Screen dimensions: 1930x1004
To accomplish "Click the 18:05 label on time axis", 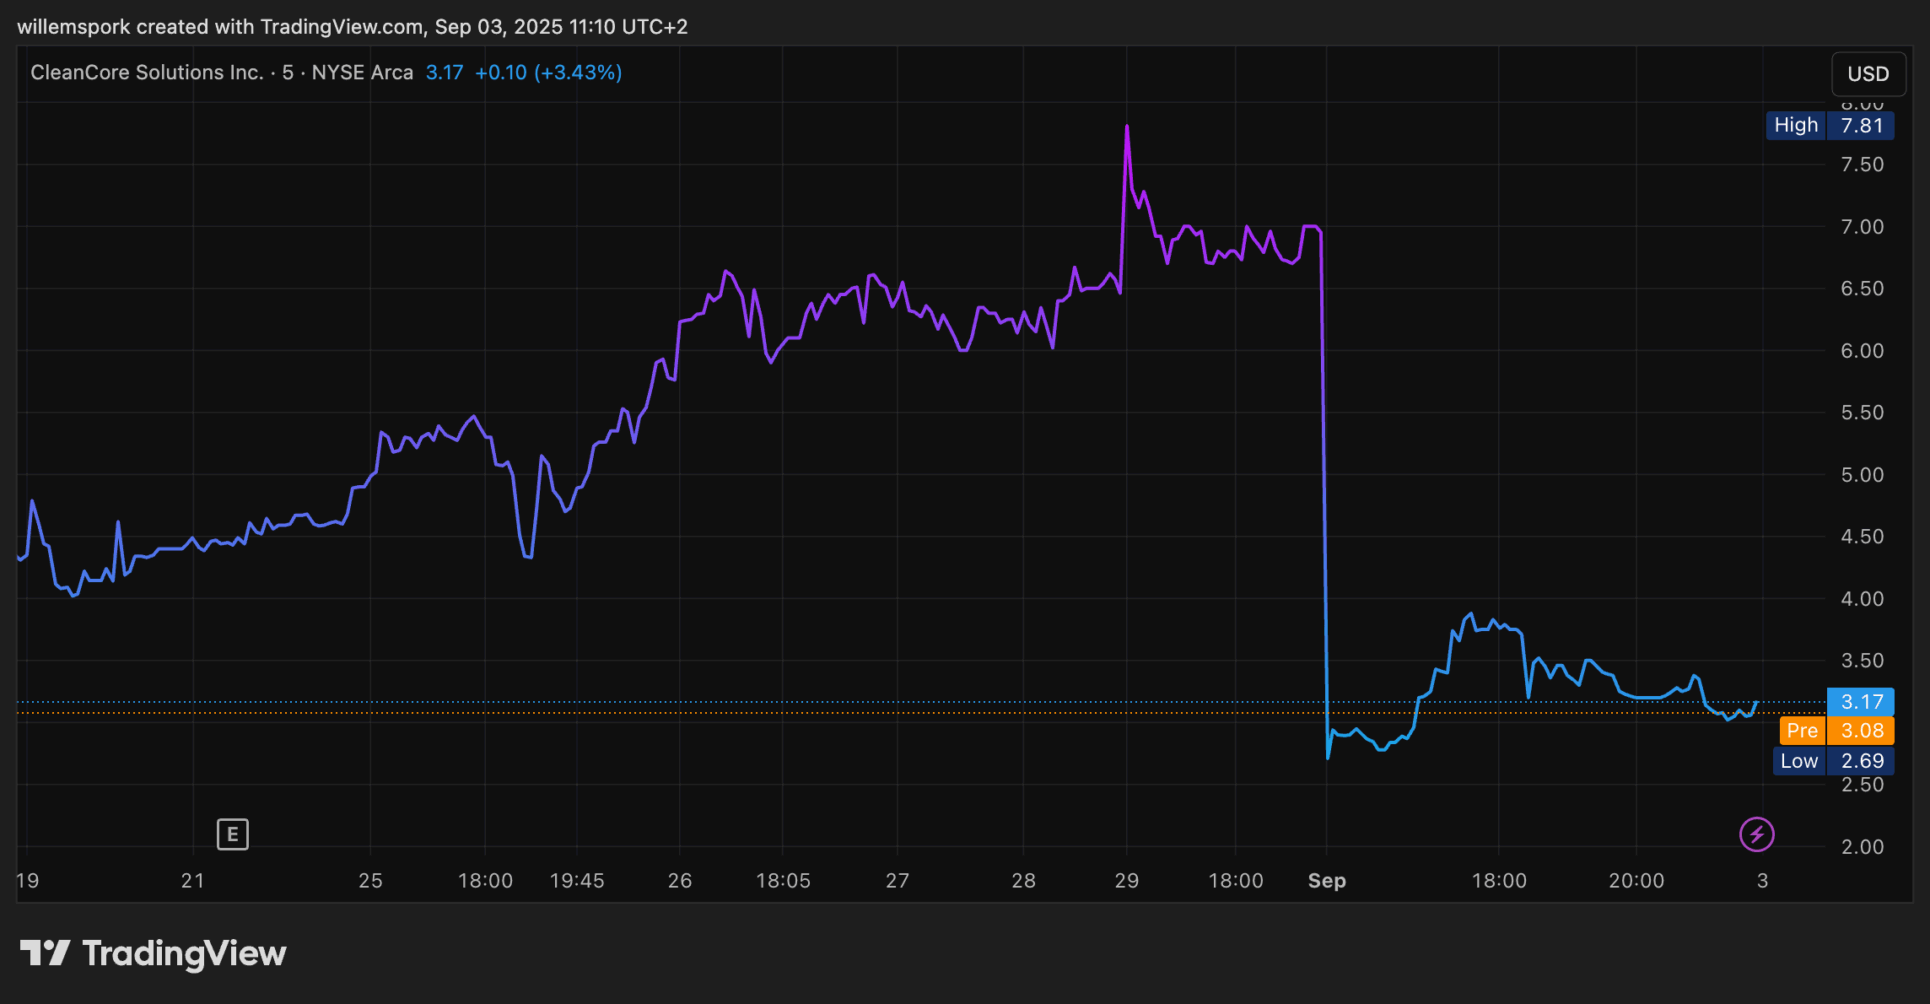I will [783, 881].
